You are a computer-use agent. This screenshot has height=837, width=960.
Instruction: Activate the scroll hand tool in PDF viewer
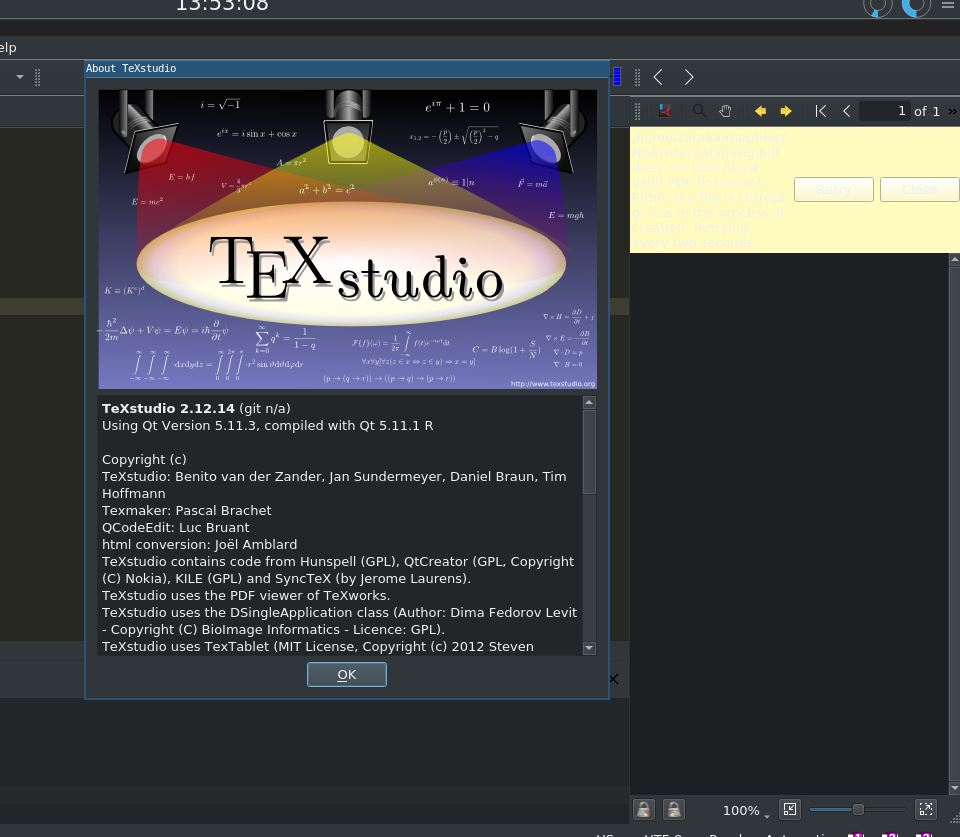tap(725, 110)
